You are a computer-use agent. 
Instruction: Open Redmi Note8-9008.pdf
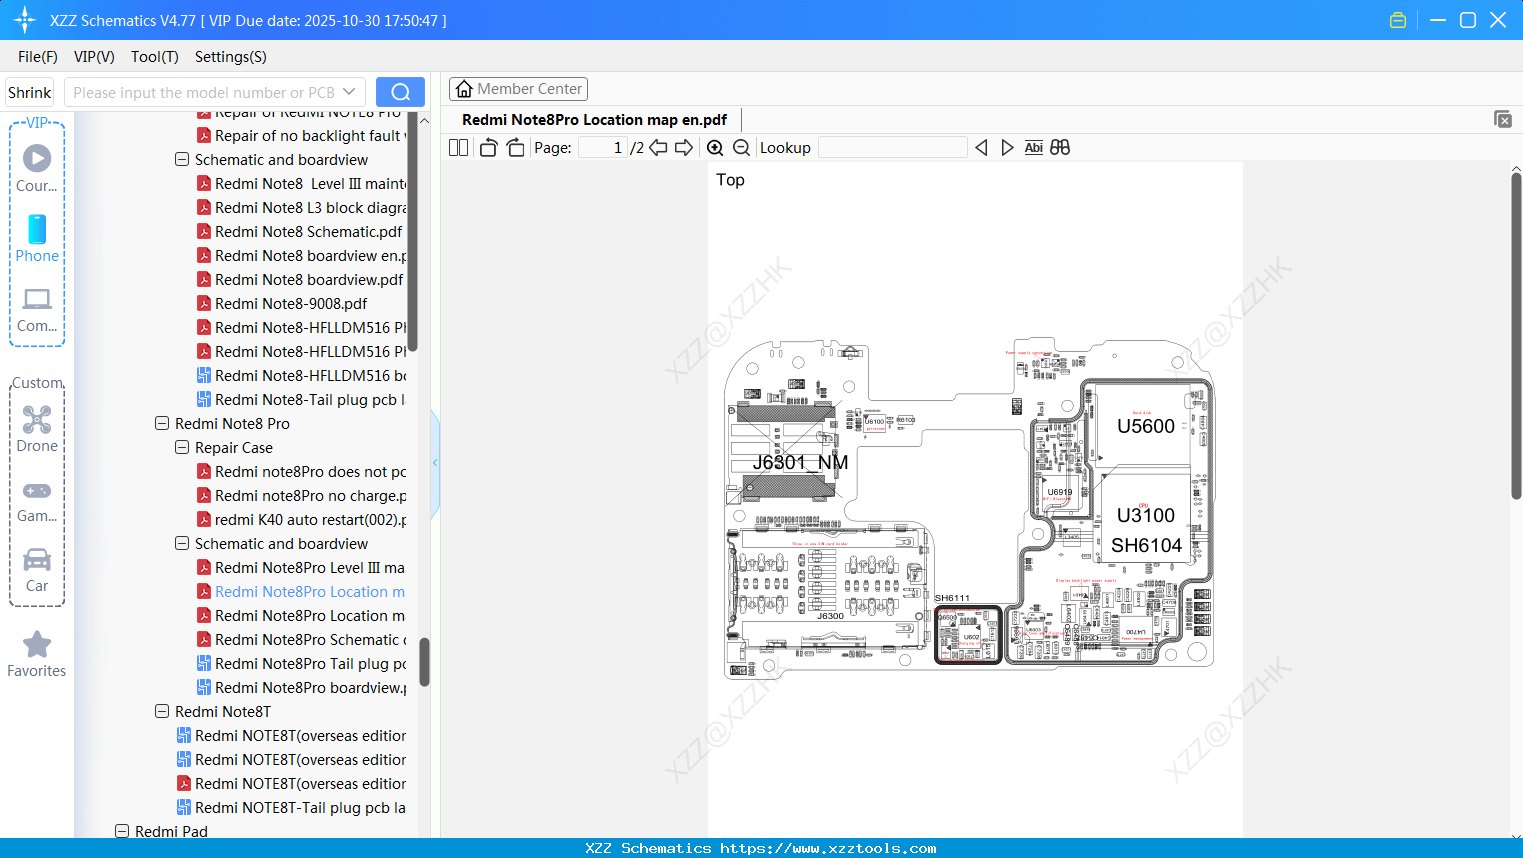282,304
